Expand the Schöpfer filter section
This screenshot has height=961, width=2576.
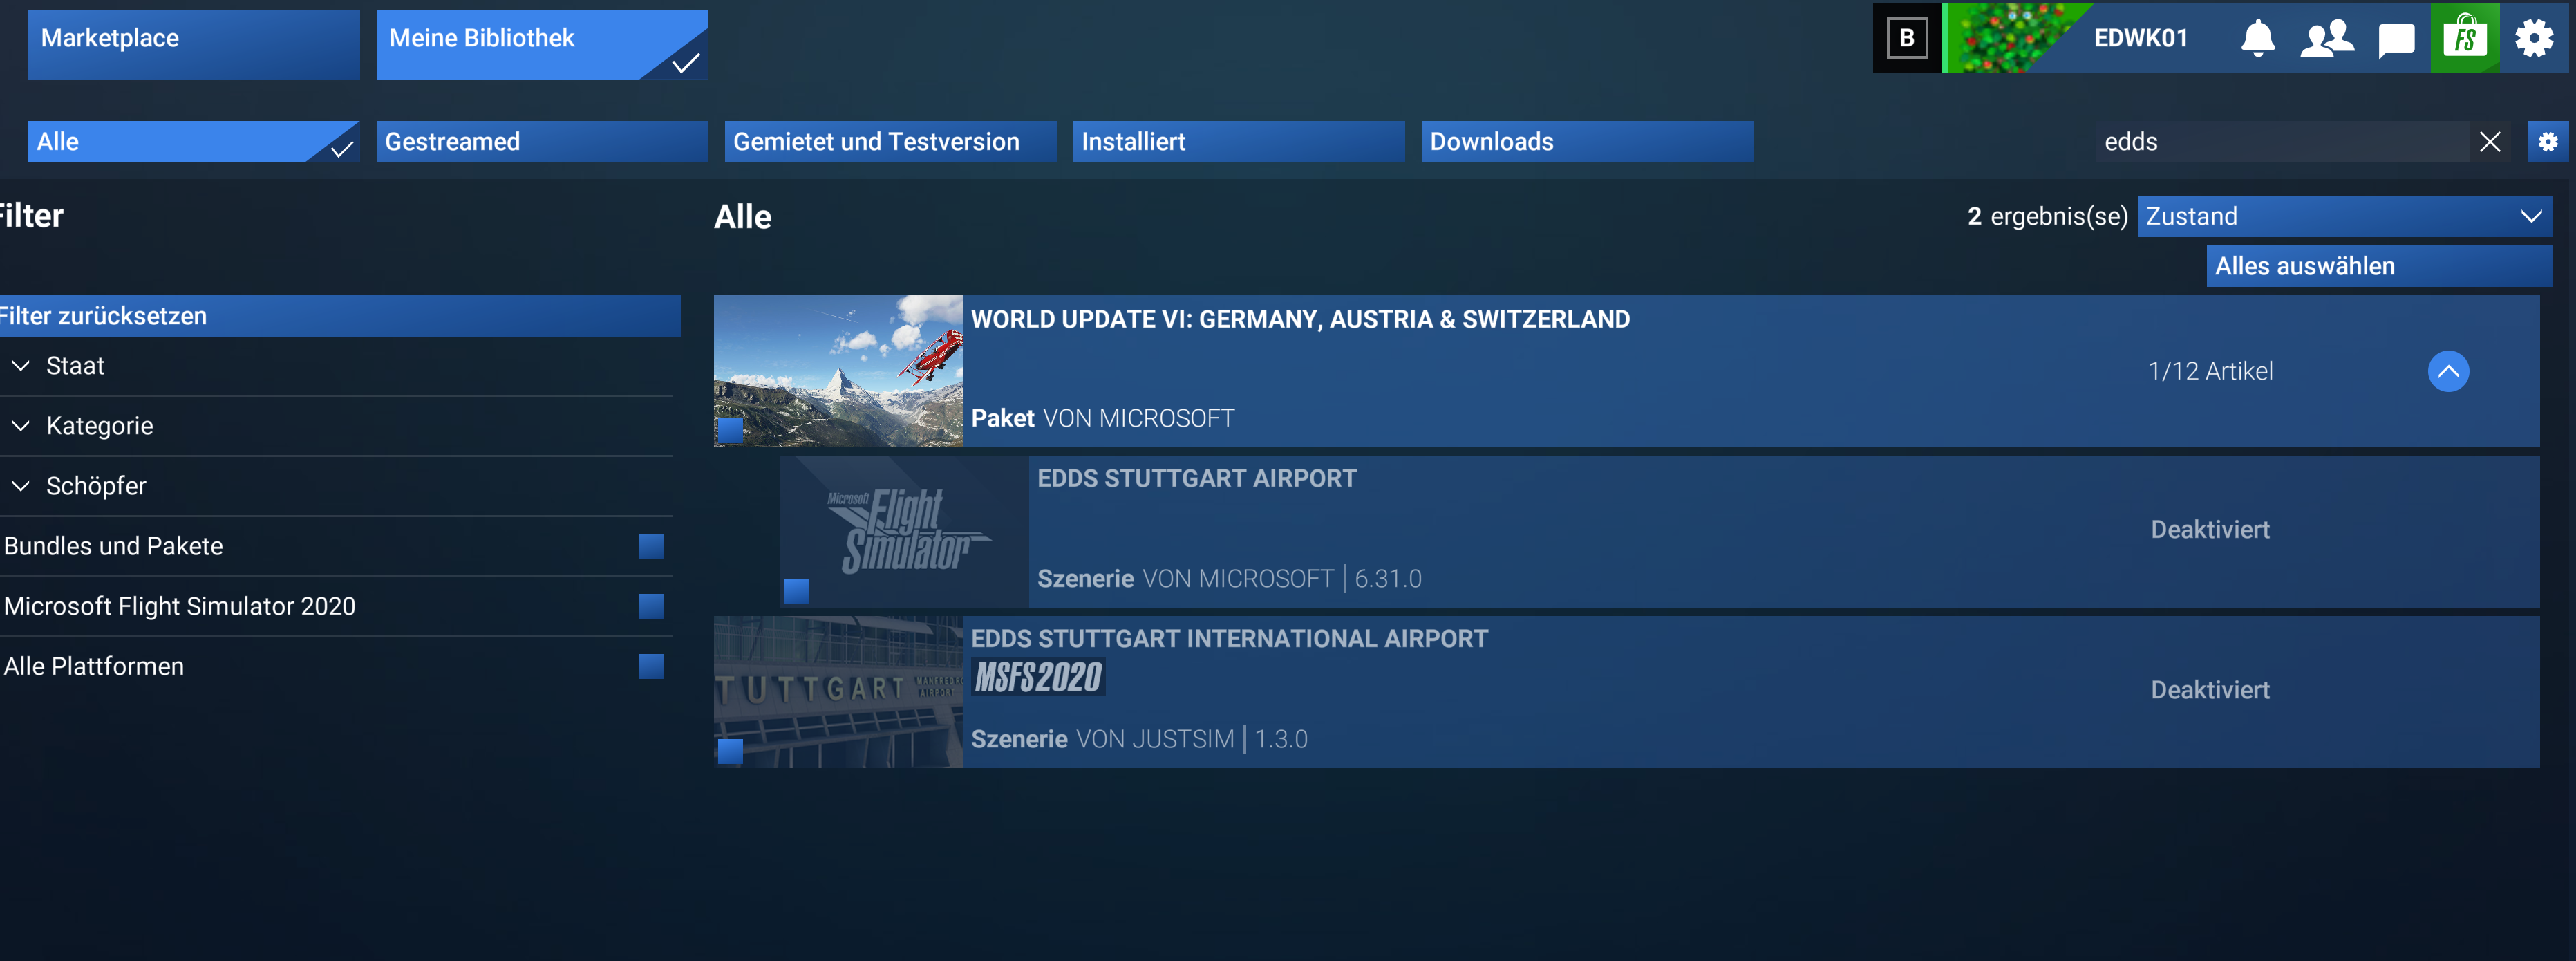click(x=336, y=486)
